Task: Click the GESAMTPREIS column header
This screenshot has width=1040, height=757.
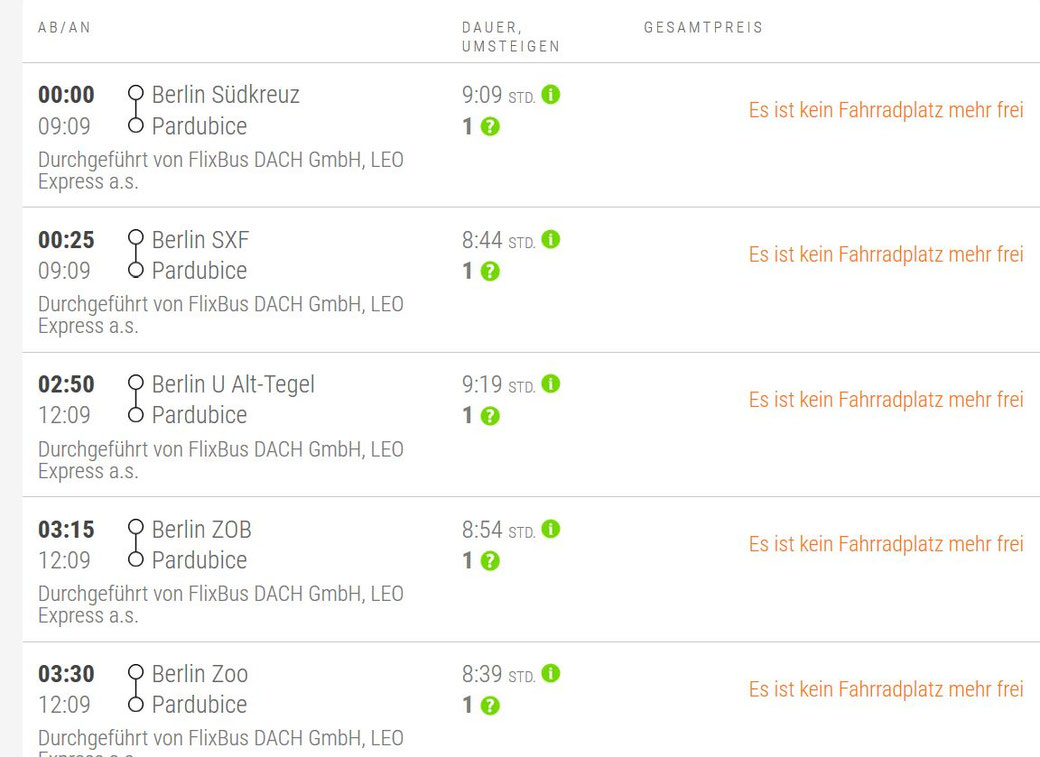Action: point(704,28)
